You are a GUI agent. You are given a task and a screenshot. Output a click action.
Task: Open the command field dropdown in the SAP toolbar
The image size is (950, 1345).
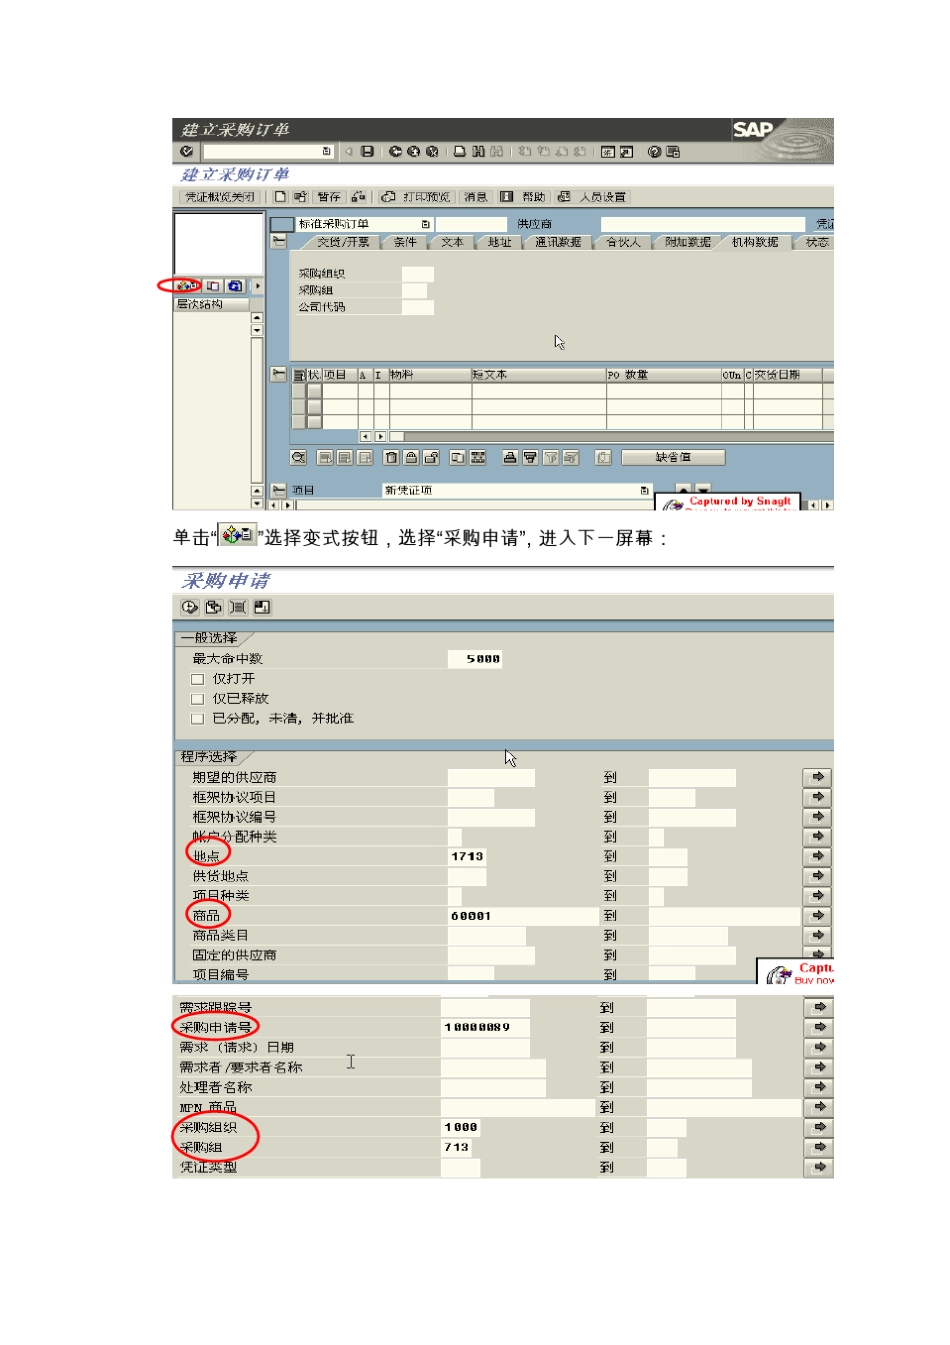[x=326, y=151]
